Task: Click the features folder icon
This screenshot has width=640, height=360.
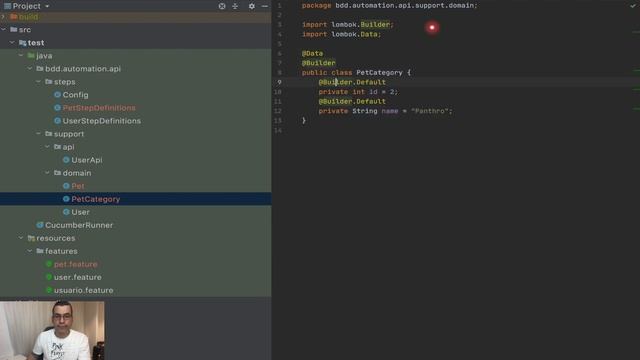Action: (40, 251)
